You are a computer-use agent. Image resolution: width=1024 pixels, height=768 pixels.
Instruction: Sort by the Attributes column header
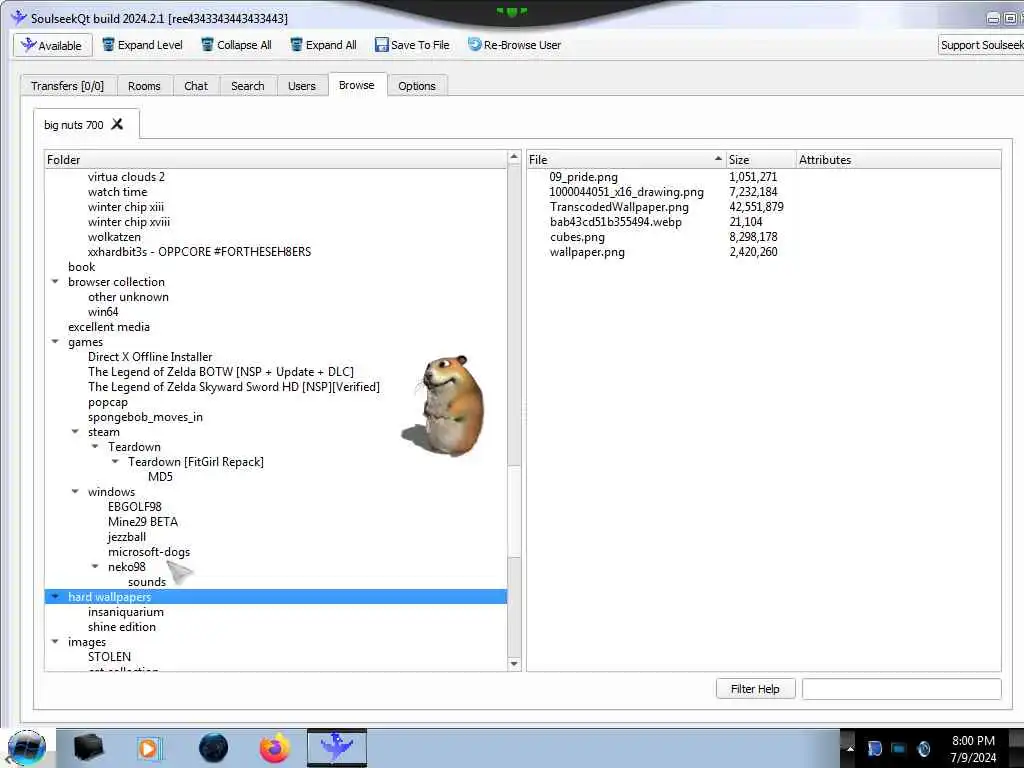coord(898,160)
